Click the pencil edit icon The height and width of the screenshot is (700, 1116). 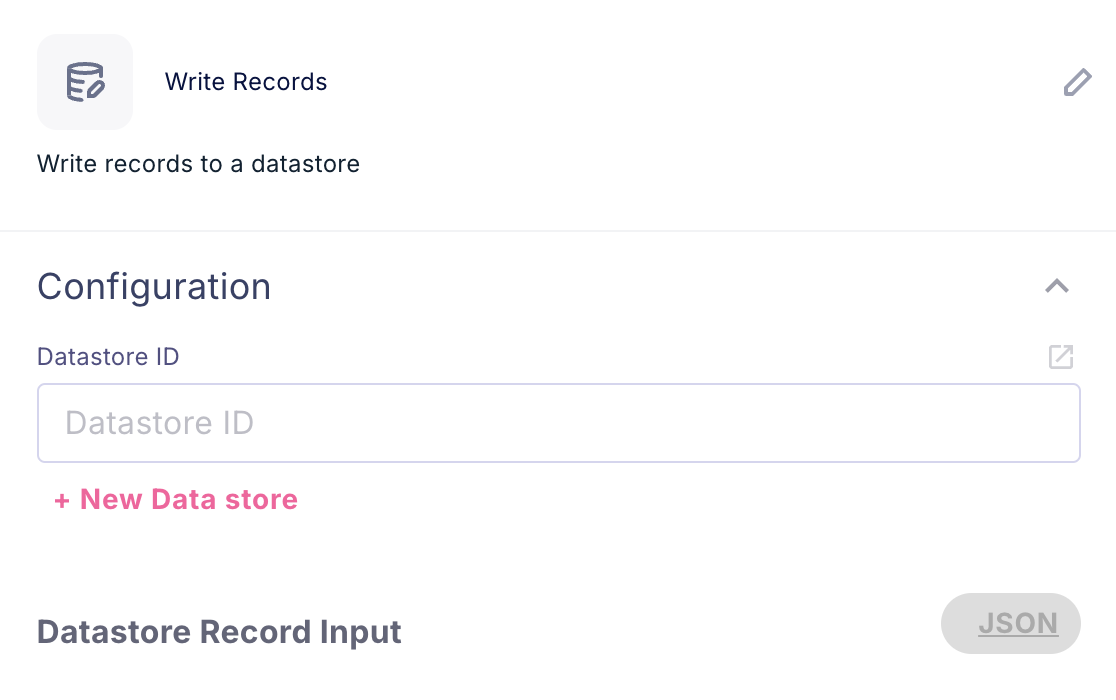(1077, 82)
